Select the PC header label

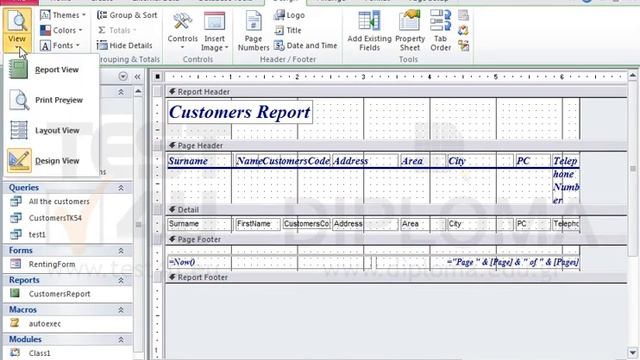pyautogui.click(x=533, y=161)
